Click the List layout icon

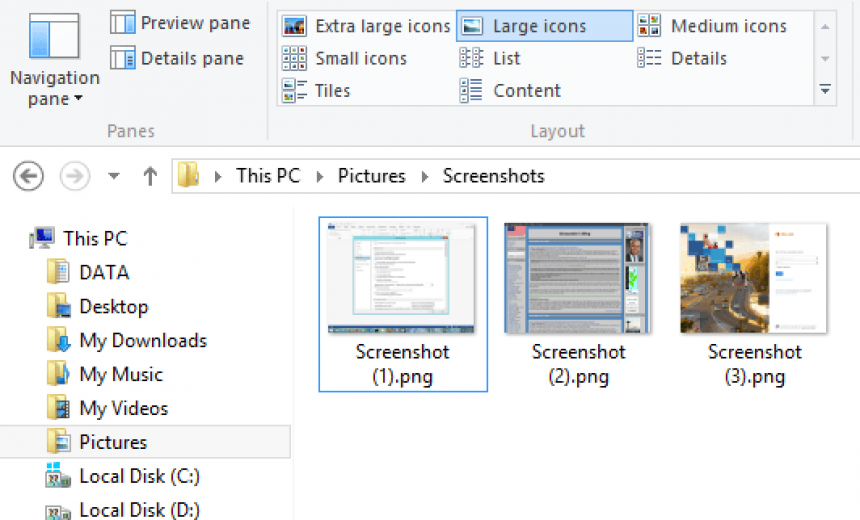pyautogui.click(x=471, y=58)
